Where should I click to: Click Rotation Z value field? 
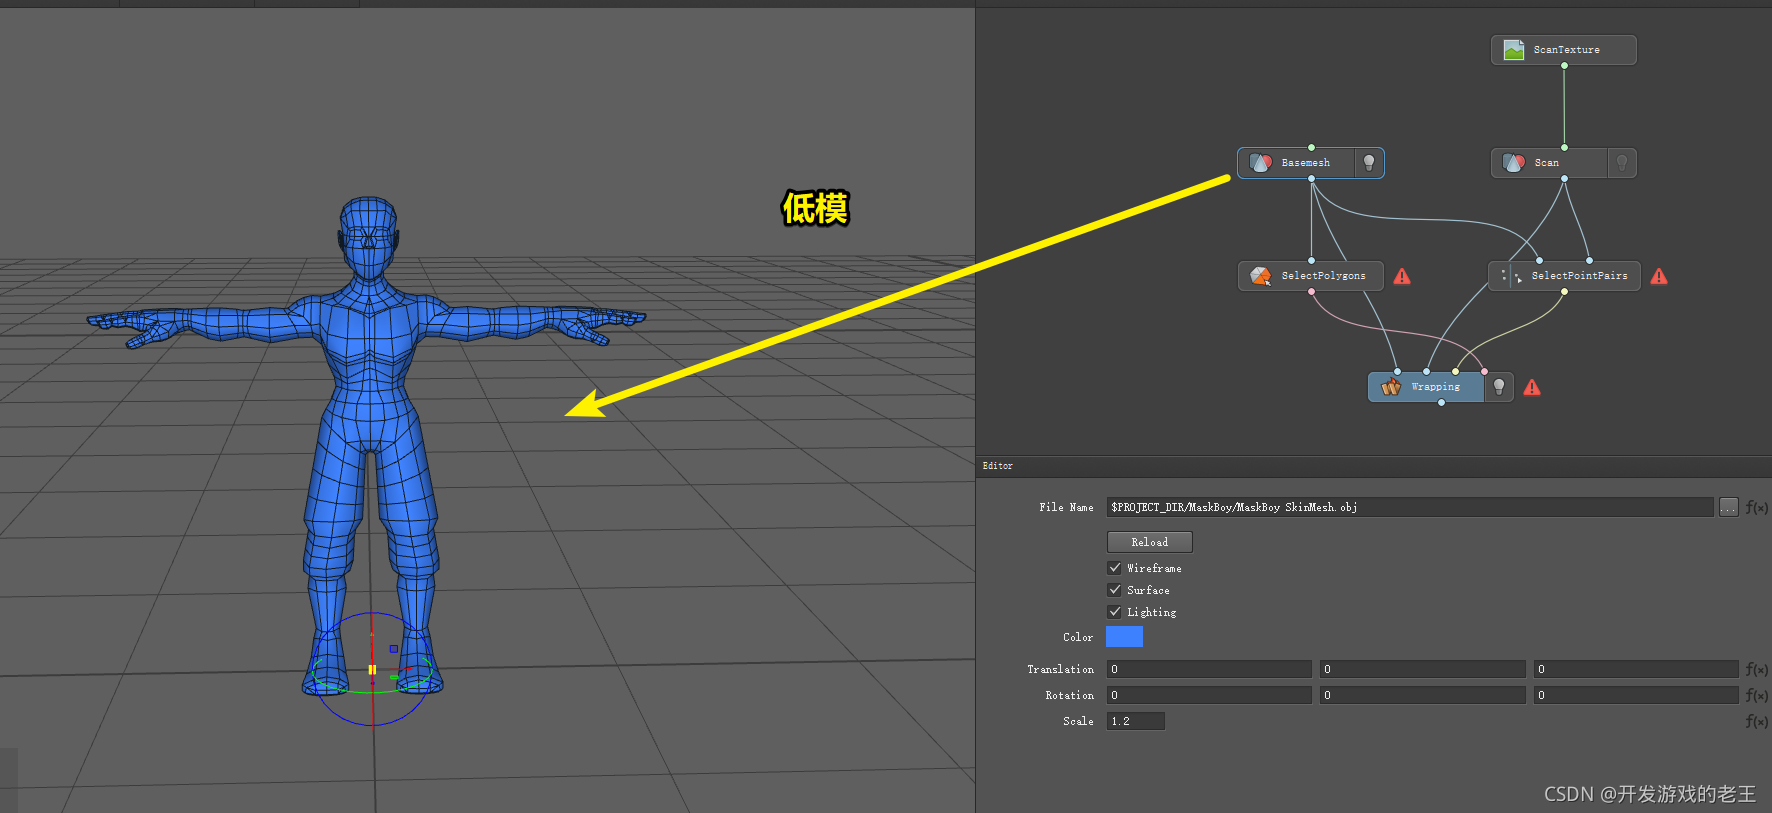tap(1636, 695)
